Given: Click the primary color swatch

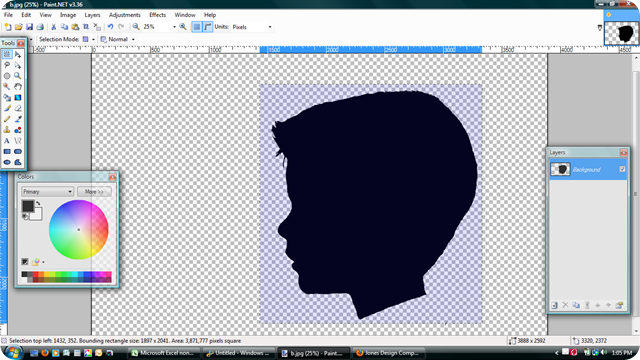Looking at the screenshot, I should pyautogui.click(x=28, y=206).
